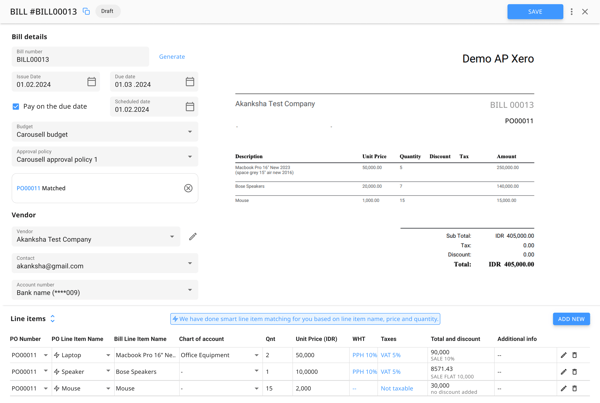The height and width of the screenshot is (403, 600).
Task: Open the Issue Date calendar picker
Action: pyautogui.click(x=91, y=82)
